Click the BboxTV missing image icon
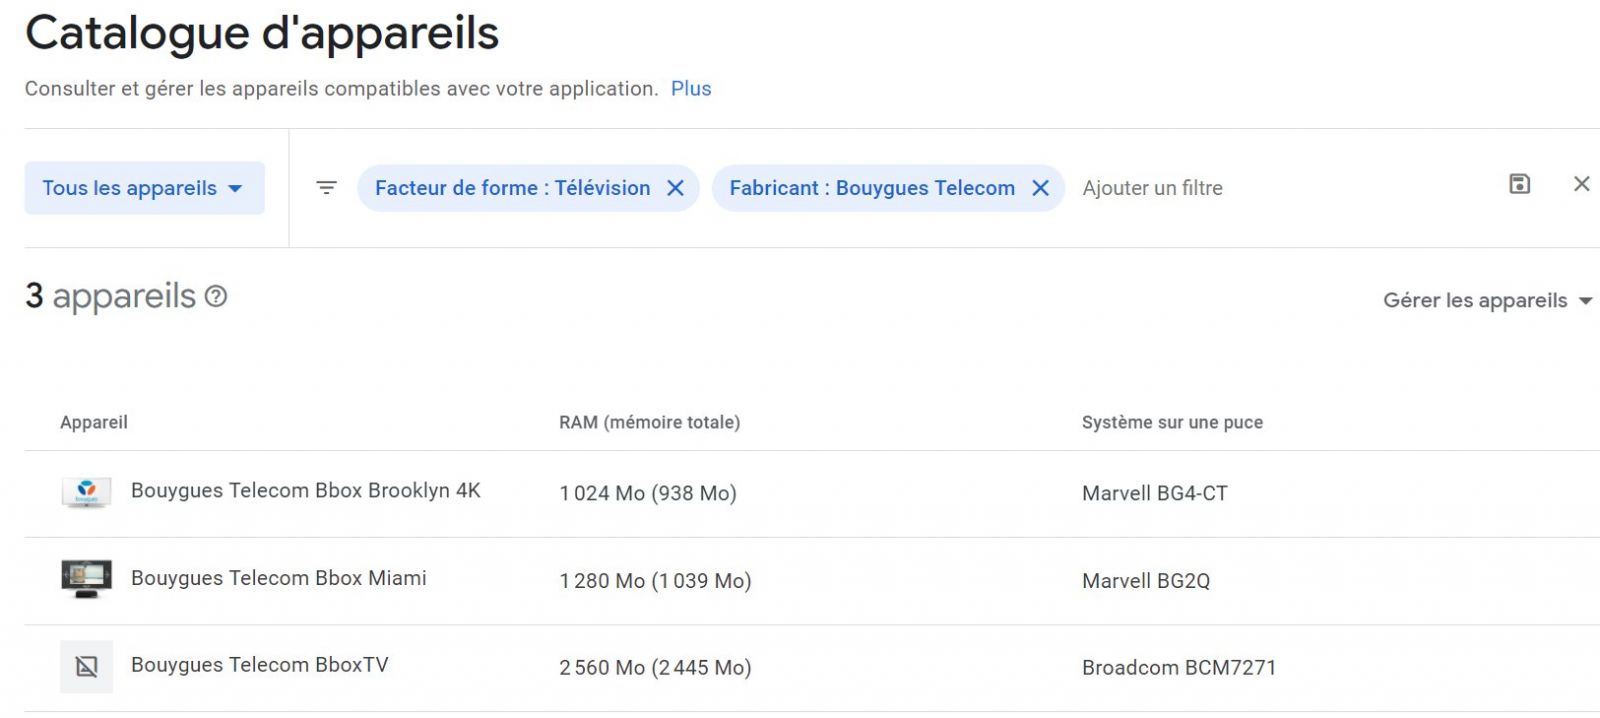The height and width of the screenshot is (718, 1600). pyautogui.click(x=86, y=667)
